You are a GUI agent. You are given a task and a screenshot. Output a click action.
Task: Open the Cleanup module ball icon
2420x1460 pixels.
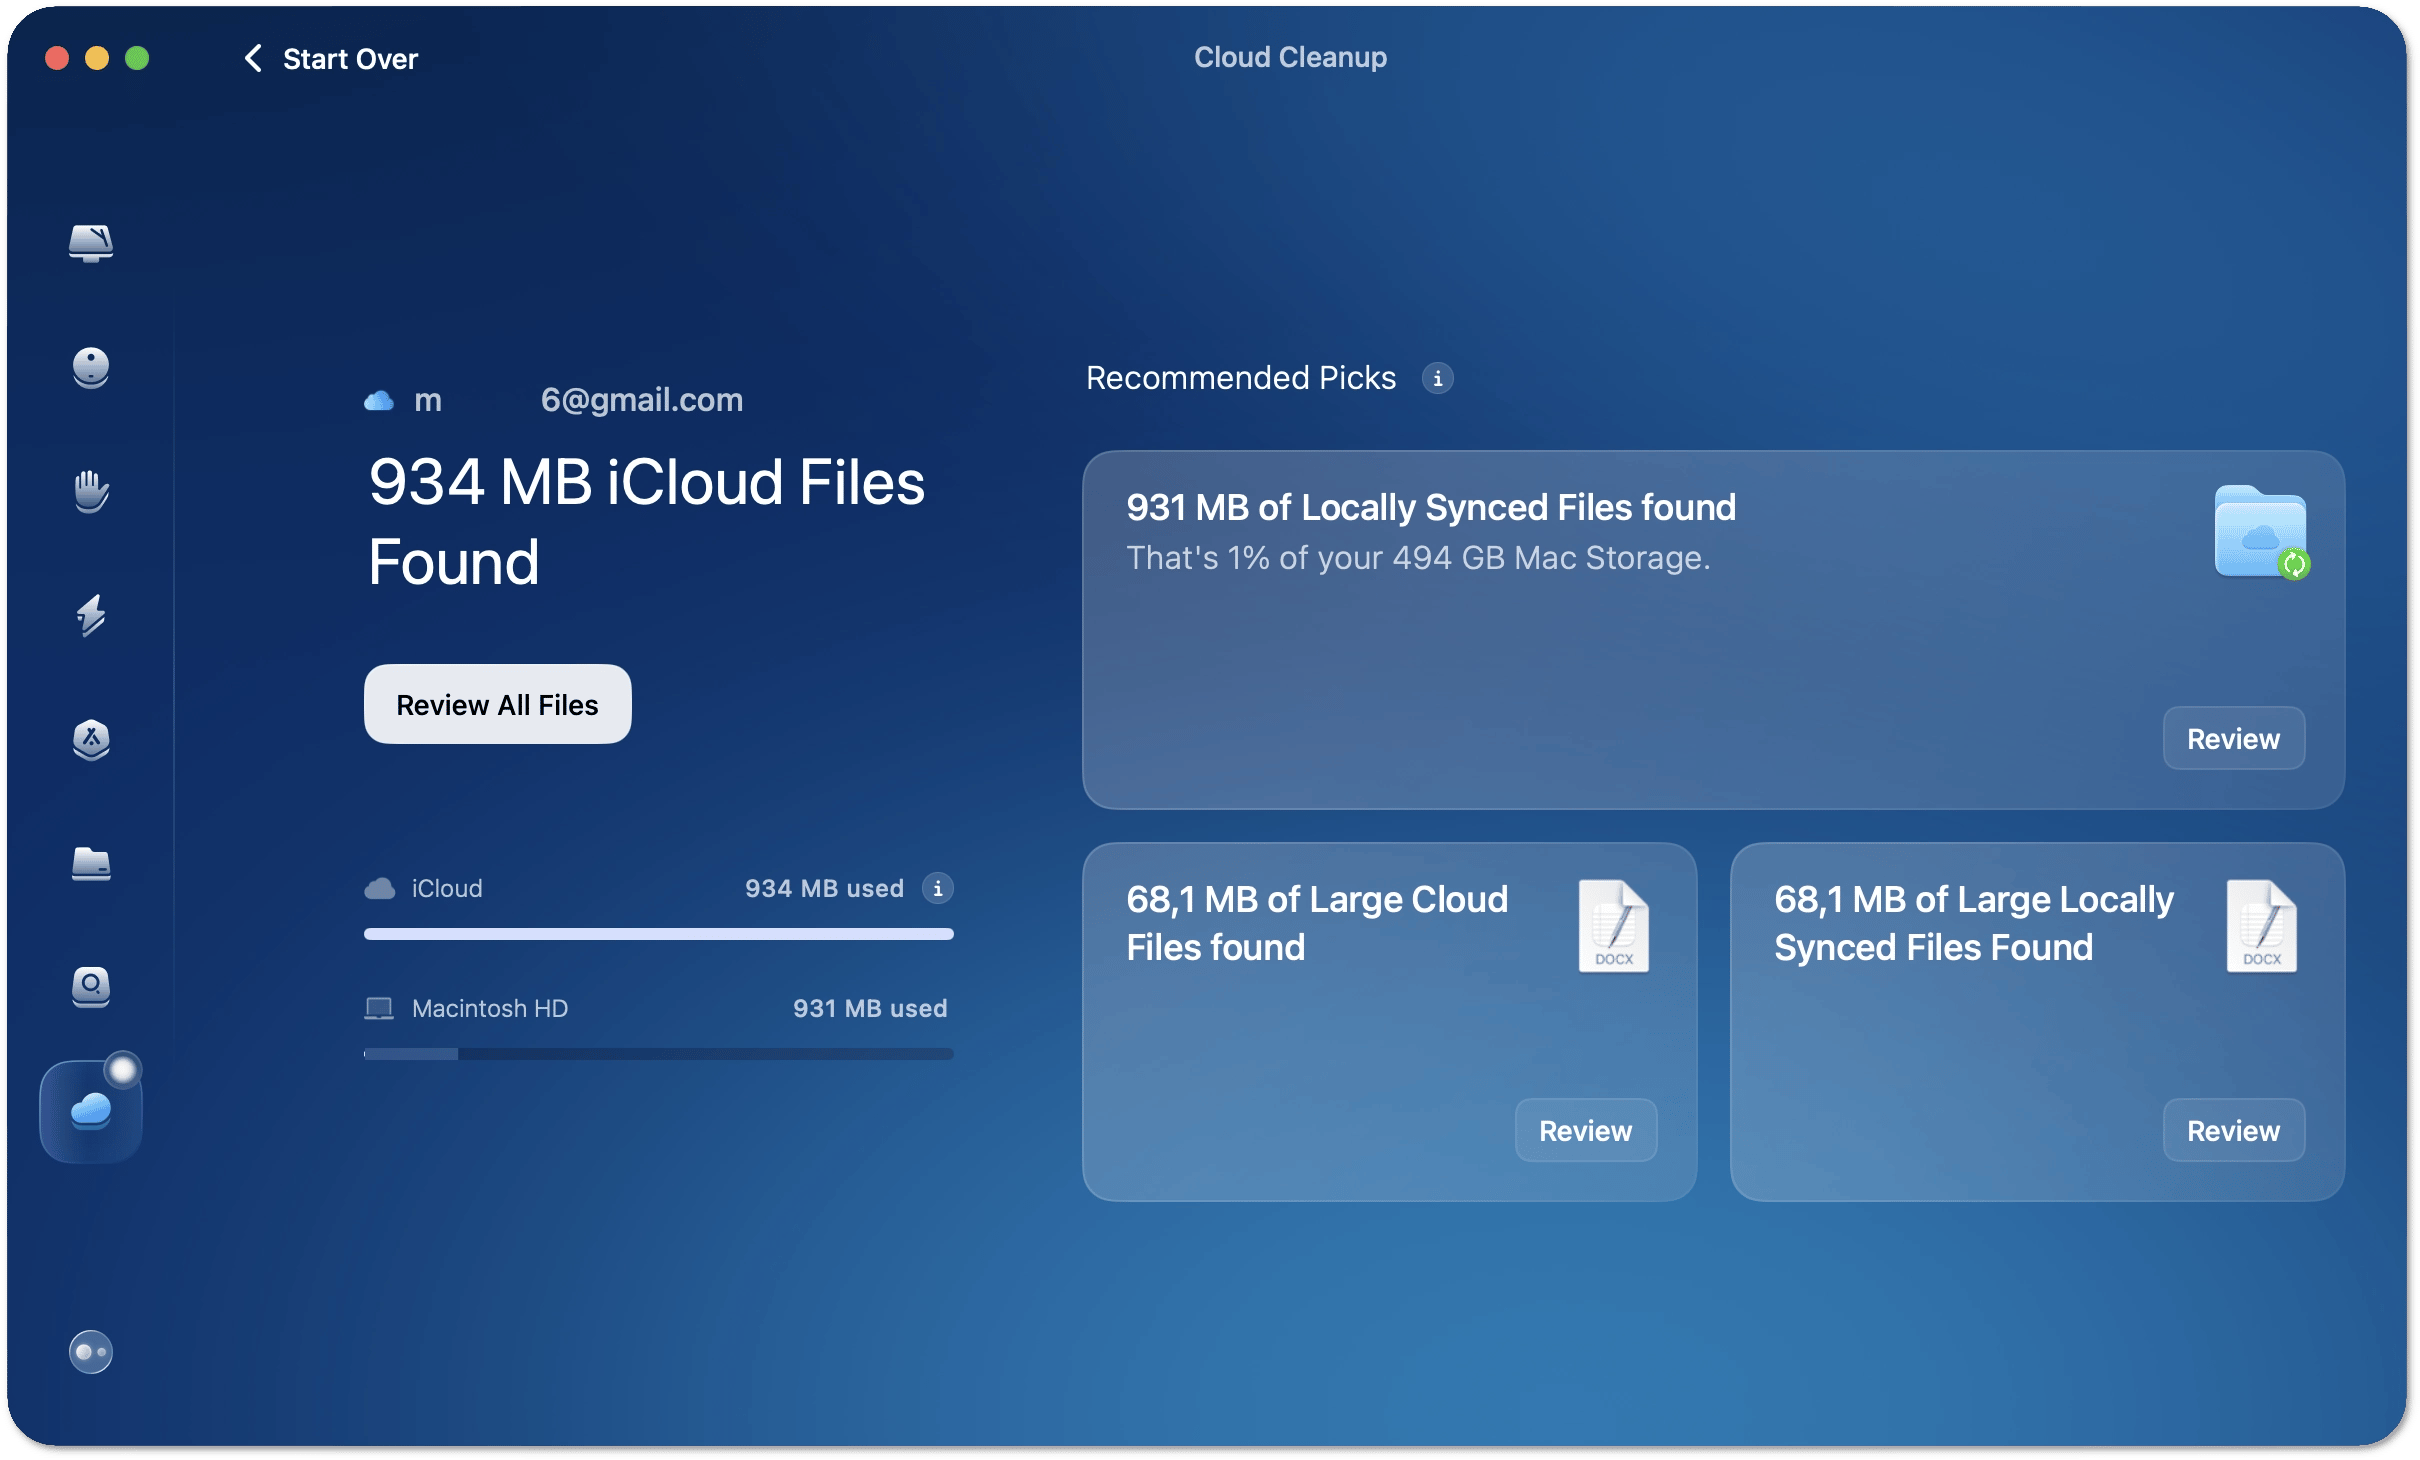91,367
